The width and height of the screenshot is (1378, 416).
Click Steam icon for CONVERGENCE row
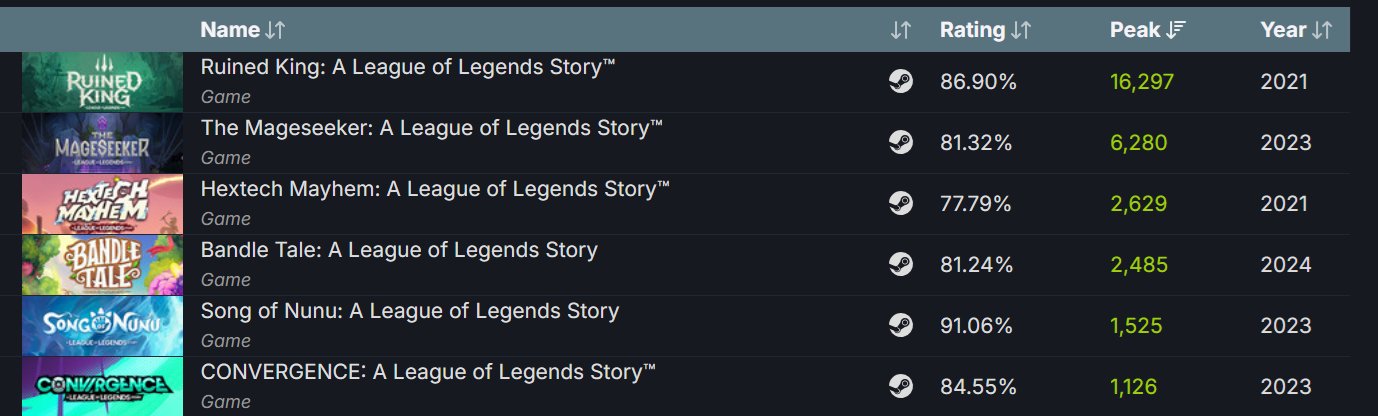pos(900,387)
